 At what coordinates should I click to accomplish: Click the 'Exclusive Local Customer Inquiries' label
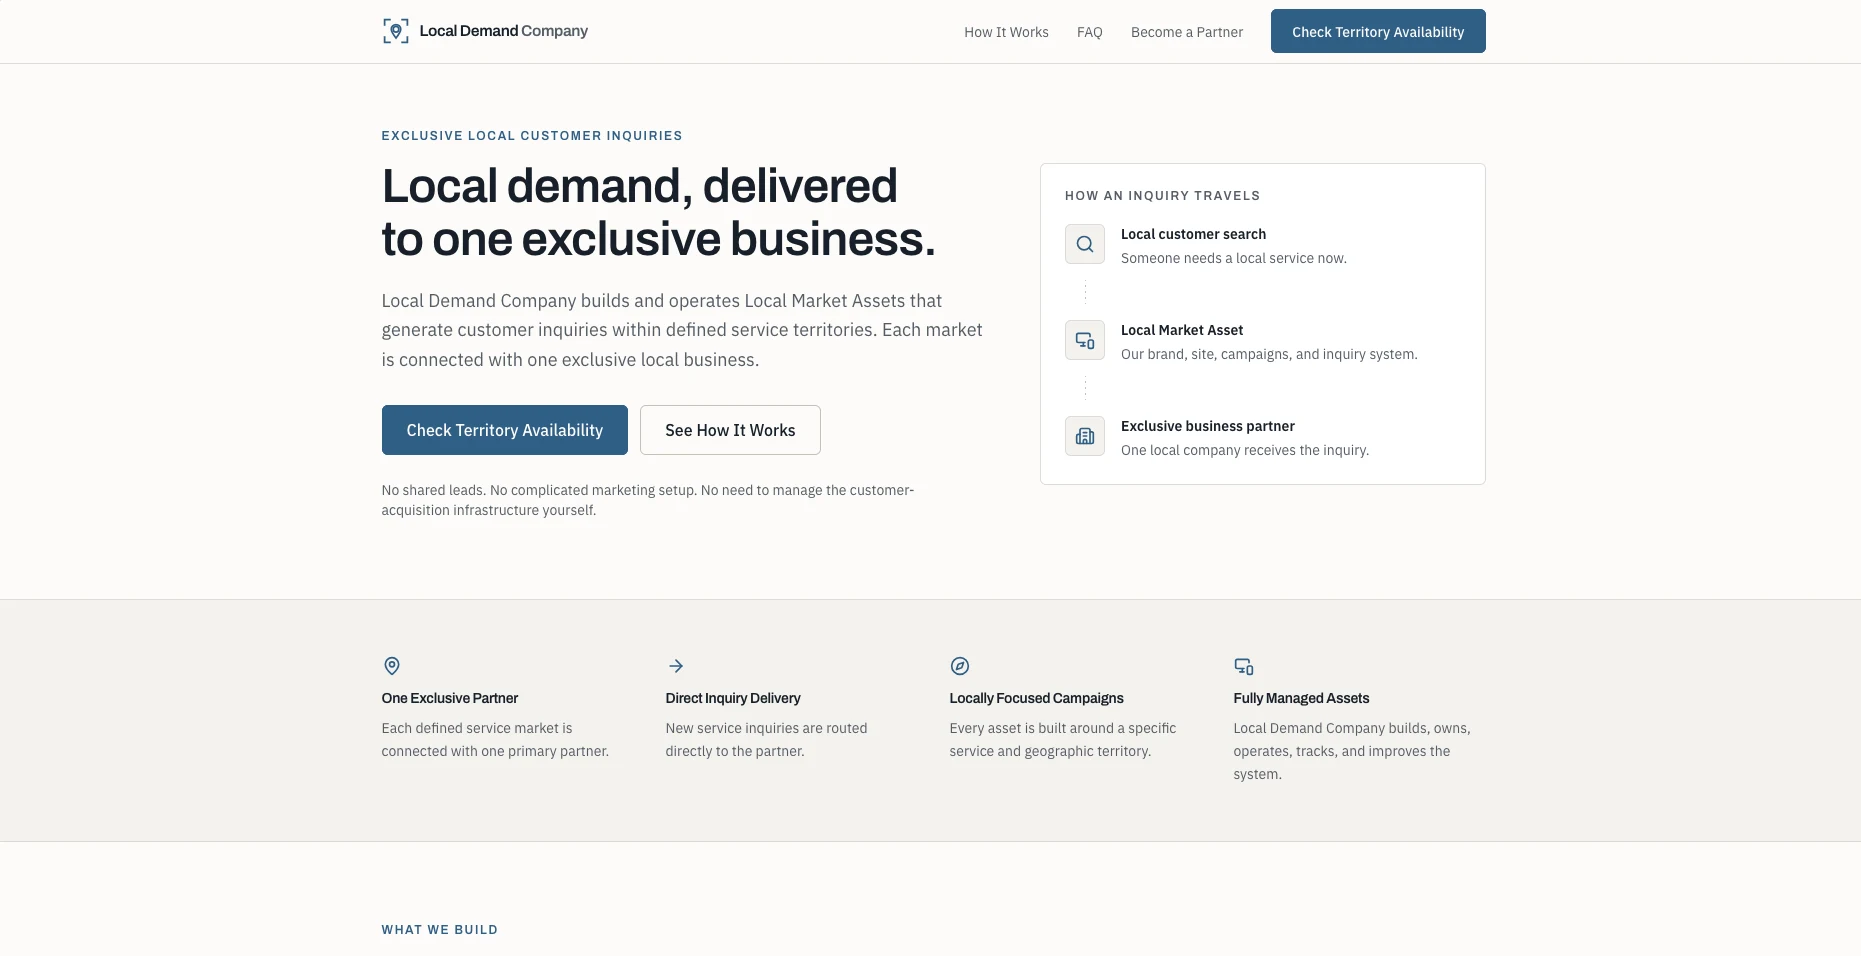[532, 136]
